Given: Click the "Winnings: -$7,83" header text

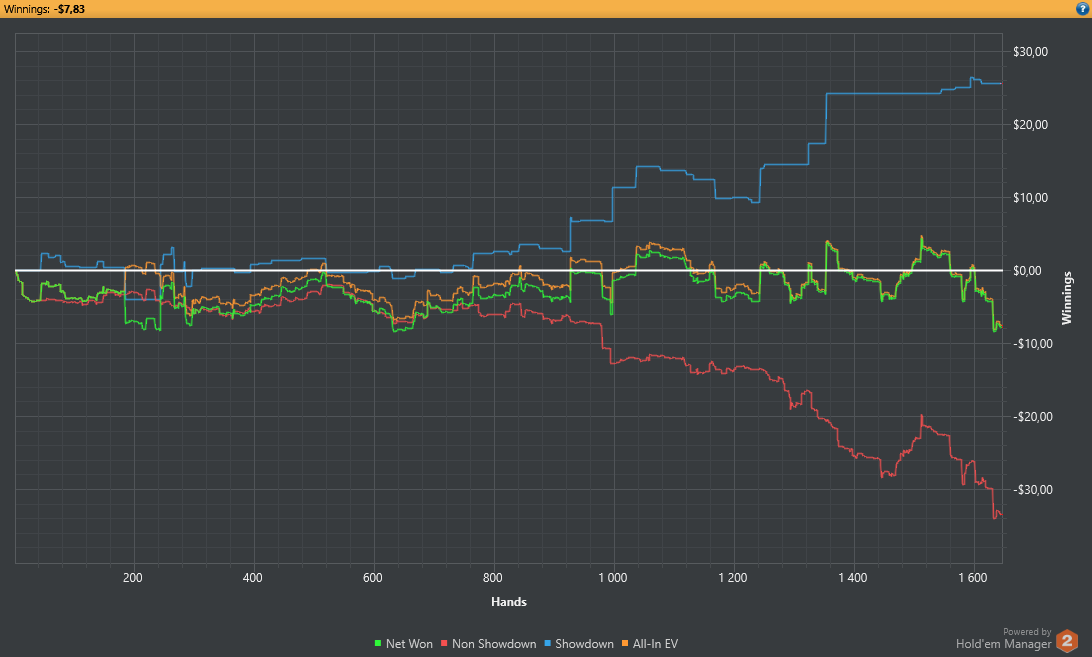Looking at the screenshot, I should point(44,9).
